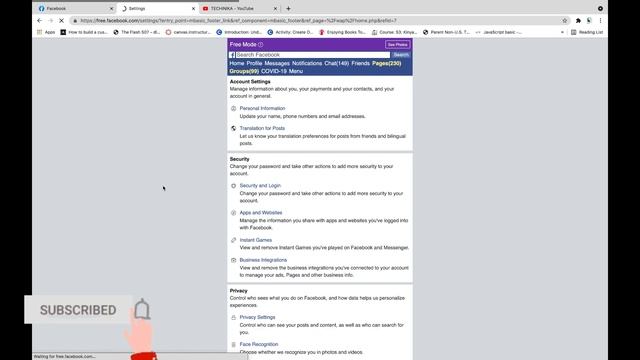
Task: Open the canvas.instructur... bookmark
Action: tap(188, 32)
